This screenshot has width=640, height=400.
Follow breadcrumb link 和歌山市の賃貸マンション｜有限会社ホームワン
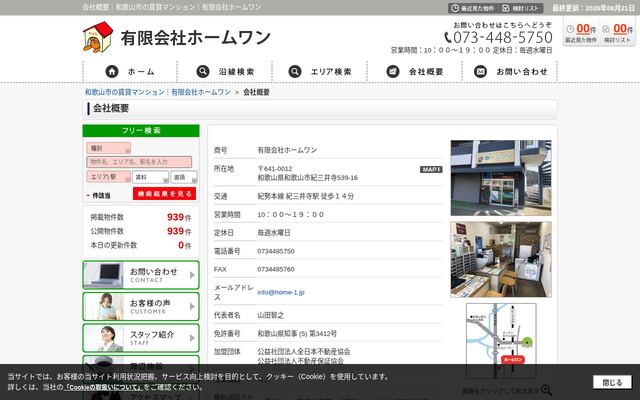[x=158, y=92]
